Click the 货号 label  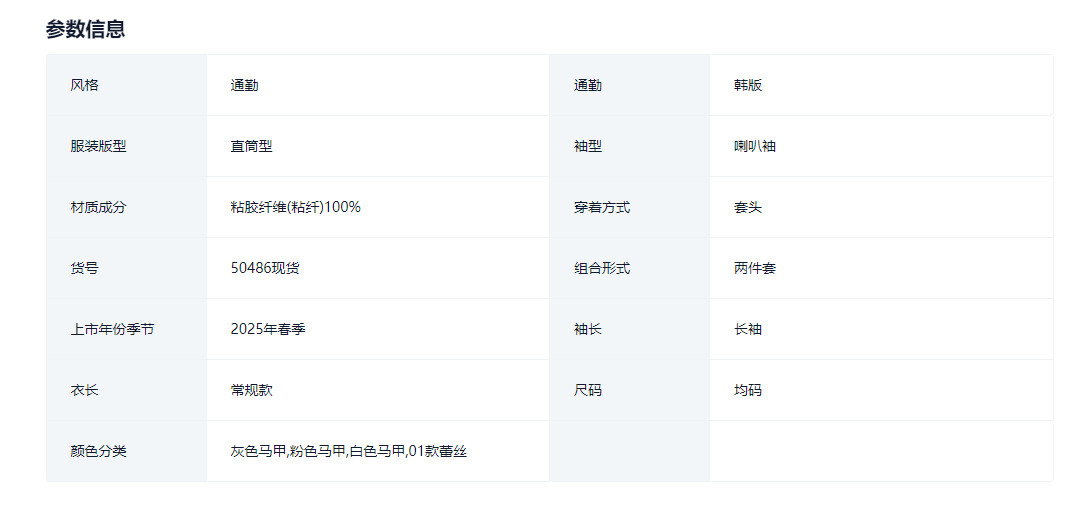click(84, 269)
